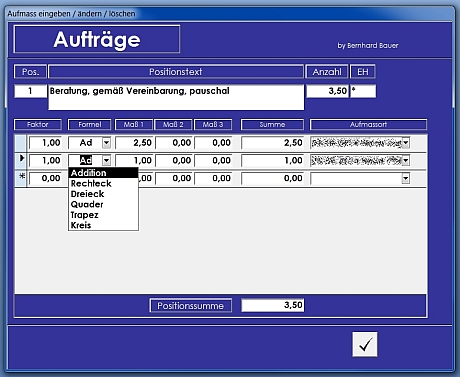This screenshot has width=460, height=377.
Task: Click the Anzahl header label
Action: click(327, 72)
